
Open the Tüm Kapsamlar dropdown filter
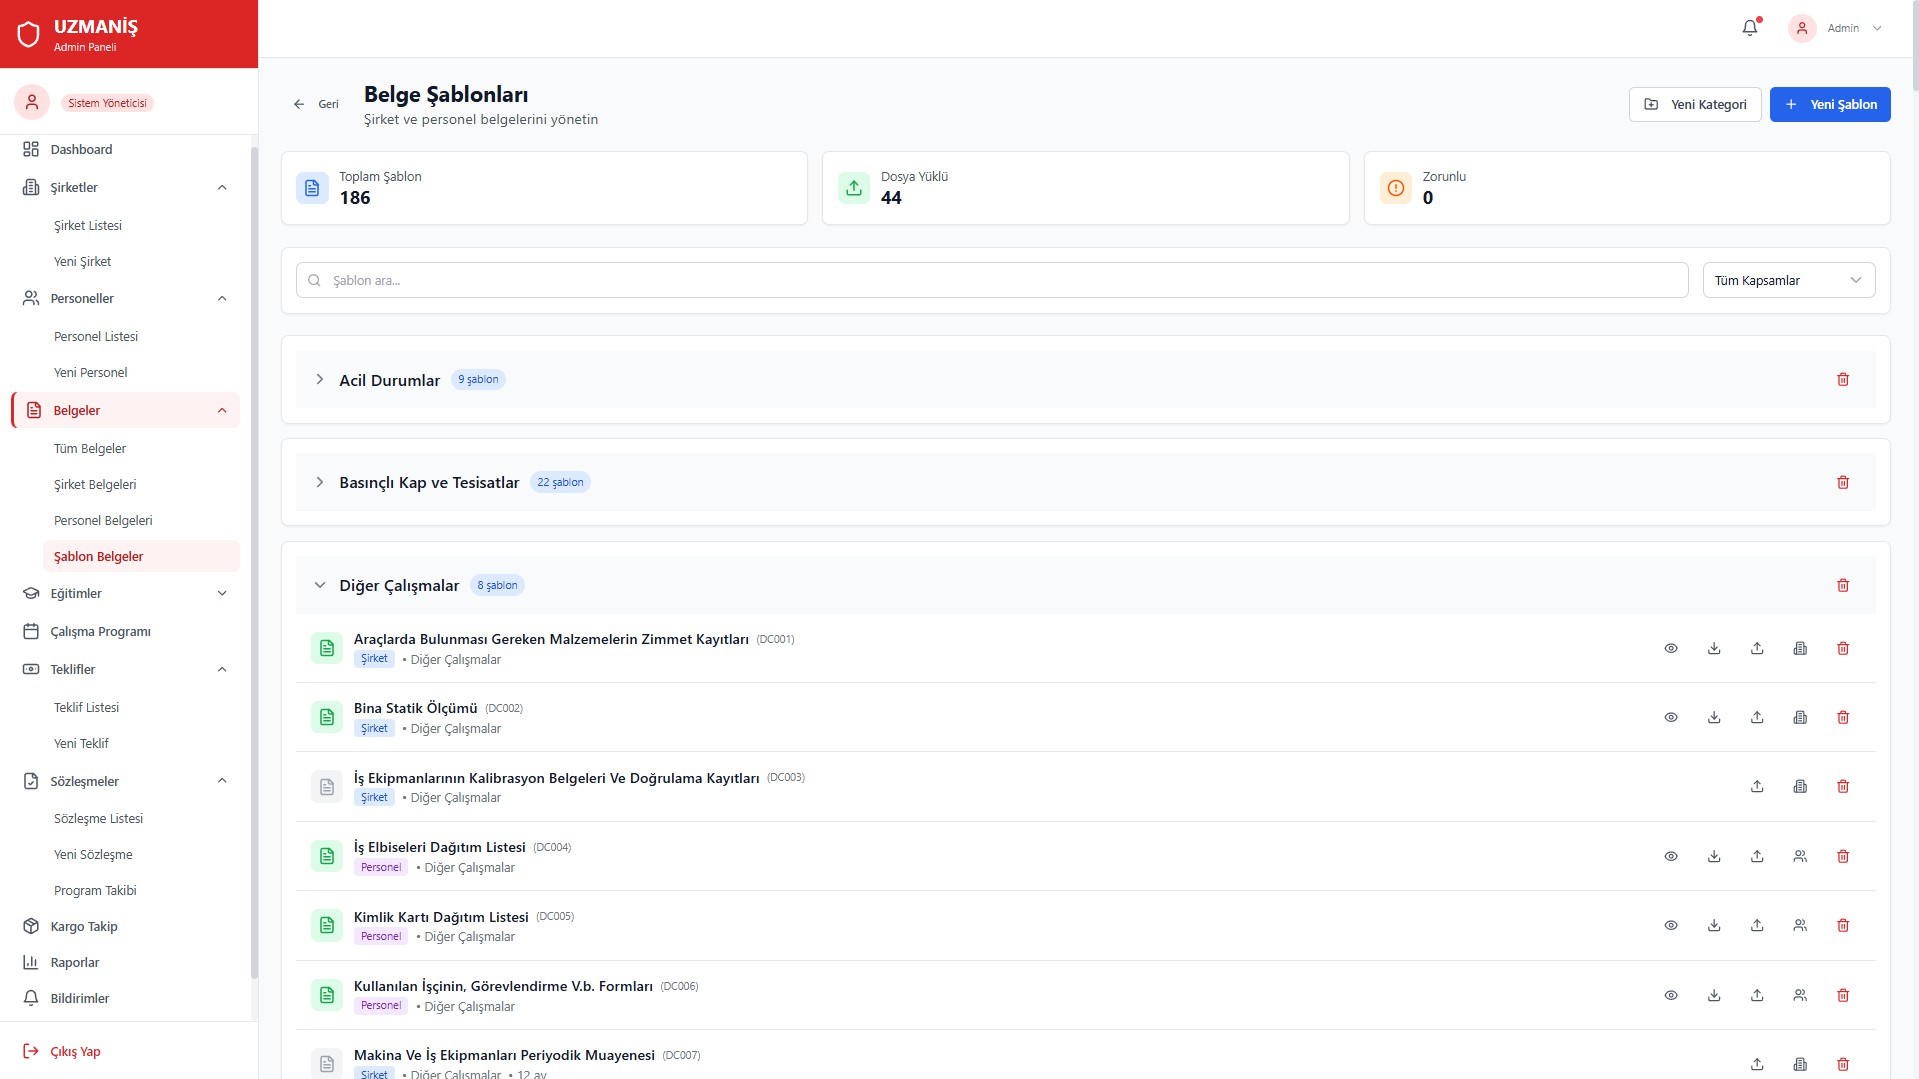[x=1787, y=281]
